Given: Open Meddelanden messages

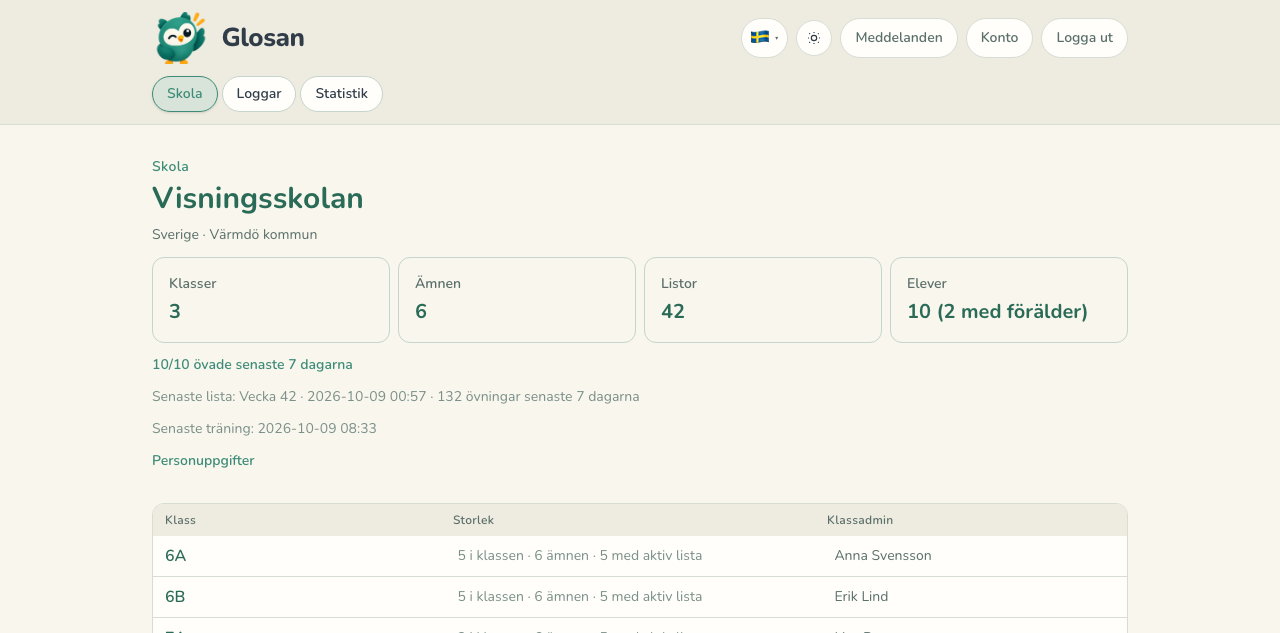Looking at the screenshot, I should [899, 38].
